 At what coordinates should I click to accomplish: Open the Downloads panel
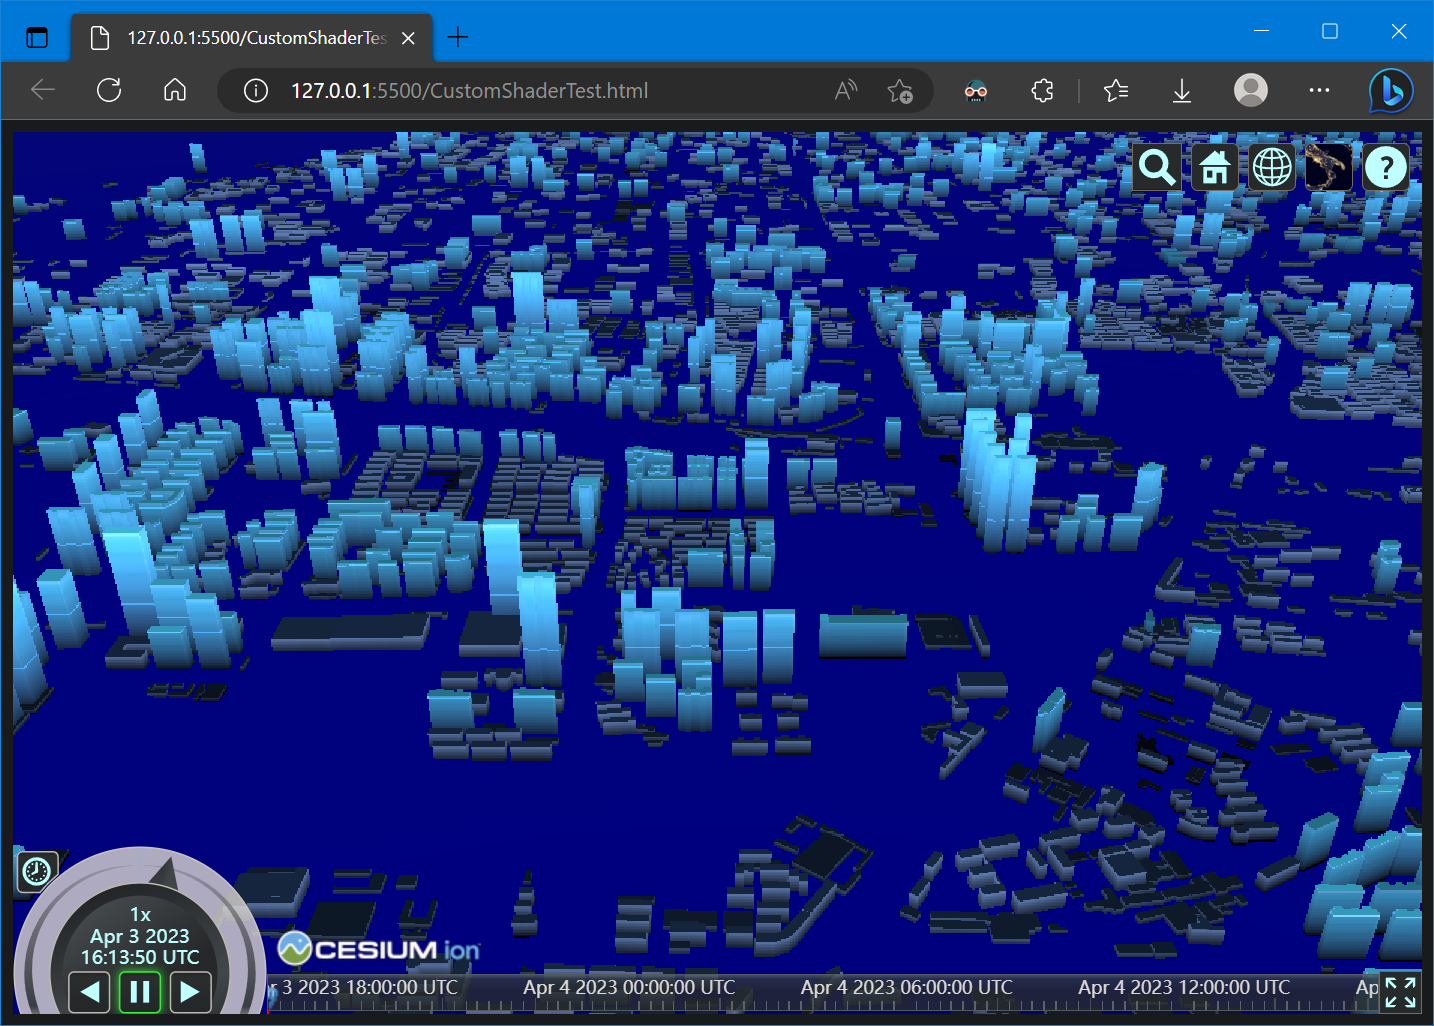(1181, 91)
